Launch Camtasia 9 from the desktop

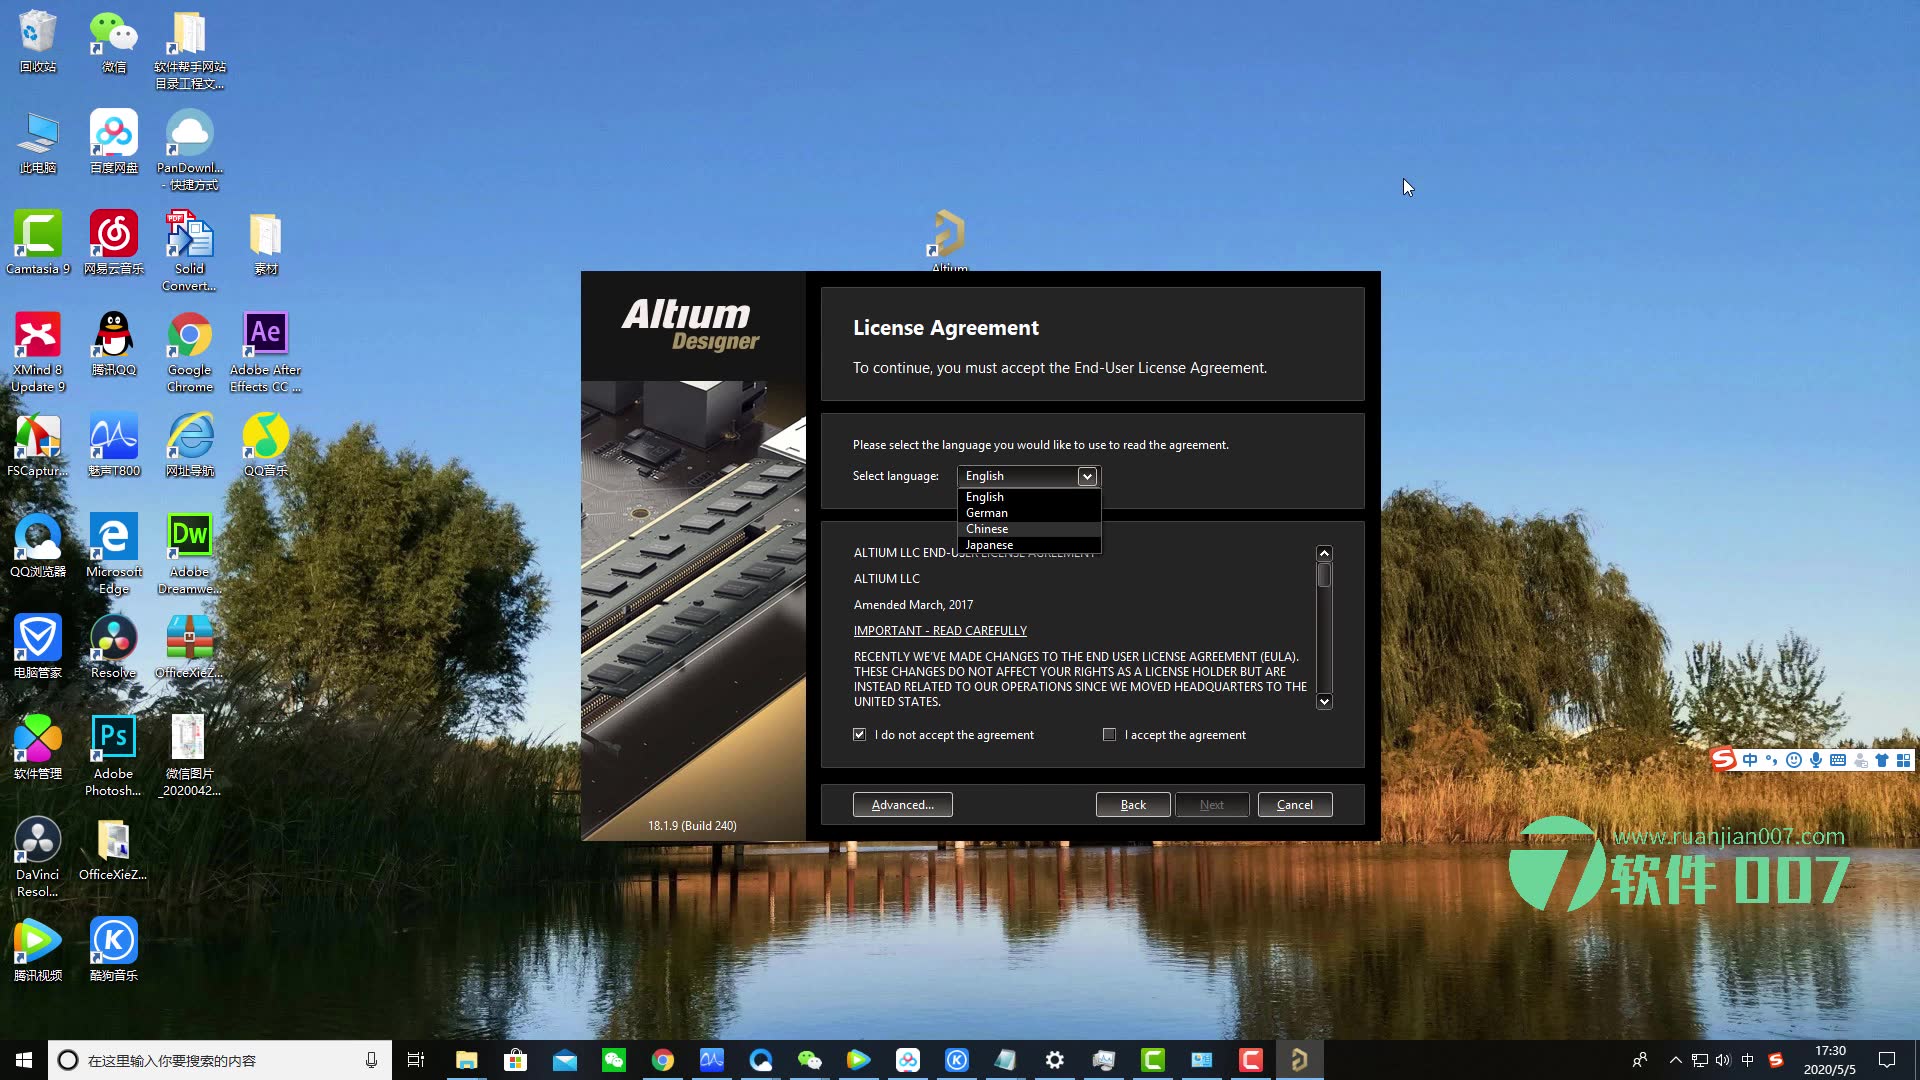tap(38, 243)
